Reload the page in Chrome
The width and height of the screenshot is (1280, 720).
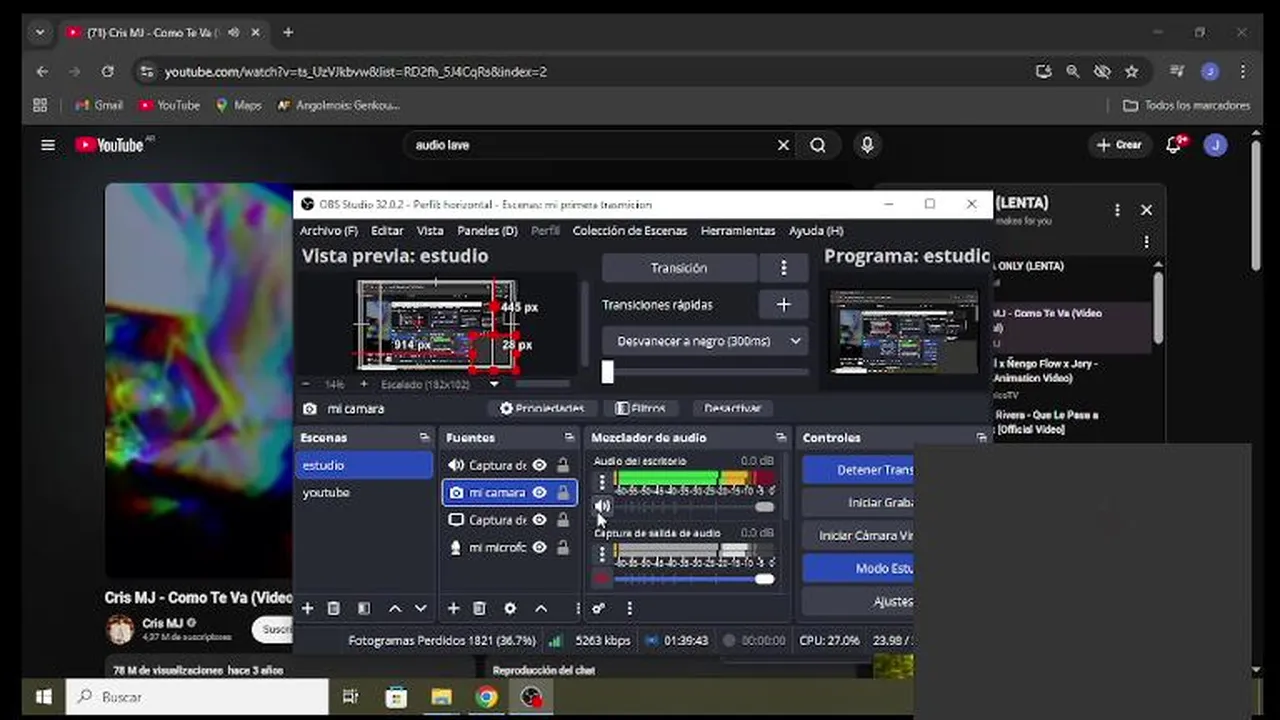[x=107, y=72]
